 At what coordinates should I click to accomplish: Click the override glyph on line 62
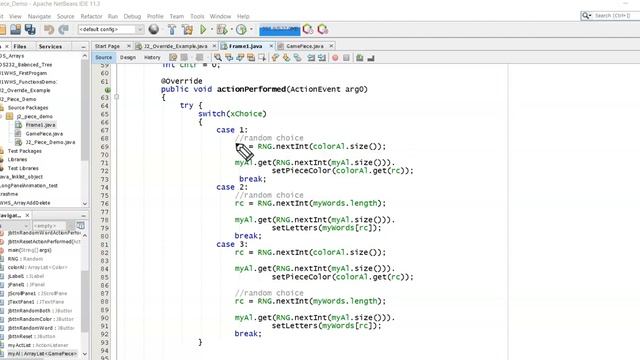(x=108, y=89)
